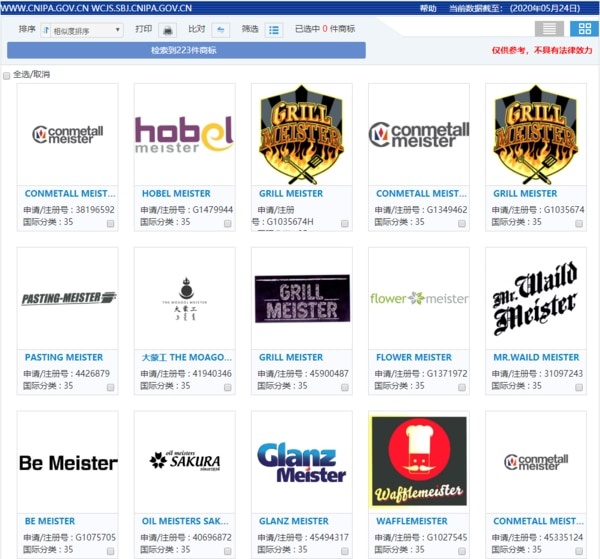This screenshot has width=600, height=559.
Task: Open the FLOWER MEISTER title link
Action: (x=414, y=357)
